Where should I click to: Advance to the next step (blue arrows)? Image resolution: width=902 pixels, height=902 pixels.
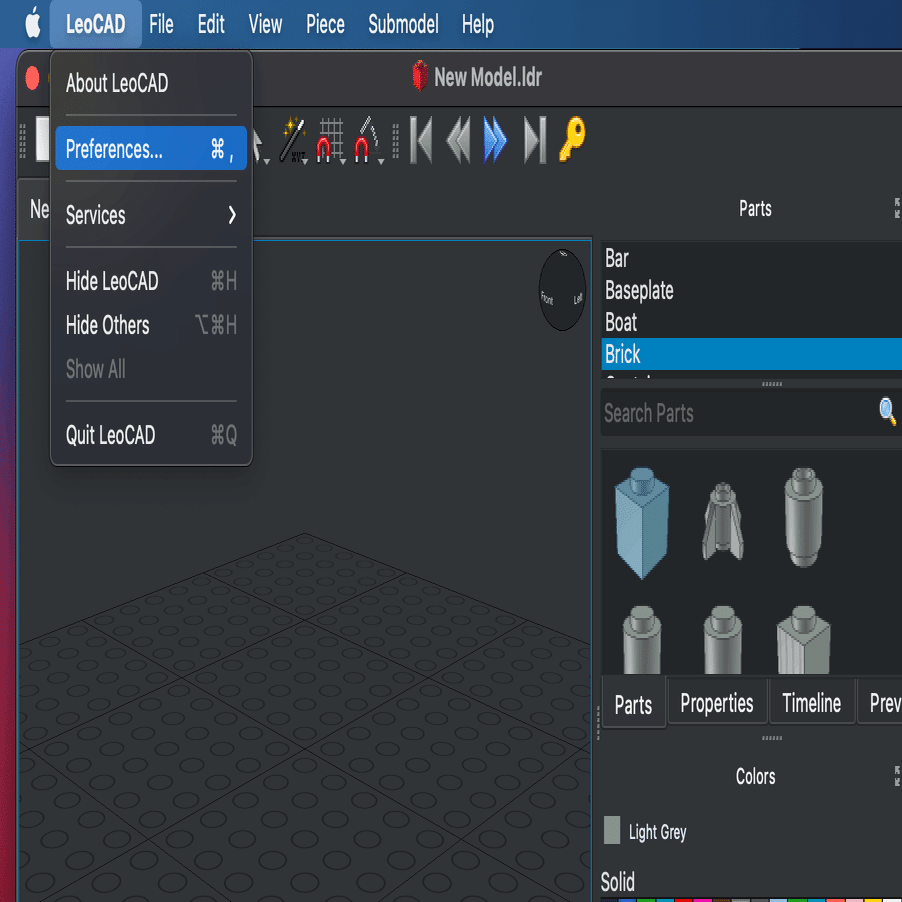(x=495, y=140)
